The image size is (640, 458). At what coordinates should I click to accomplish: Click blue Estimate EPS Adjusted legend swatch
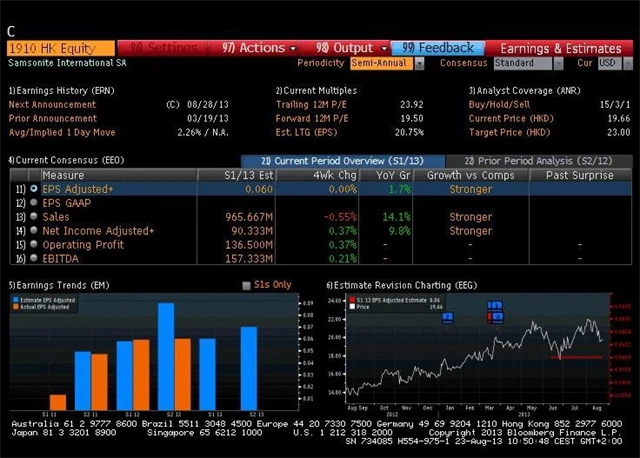click(16, 300)
